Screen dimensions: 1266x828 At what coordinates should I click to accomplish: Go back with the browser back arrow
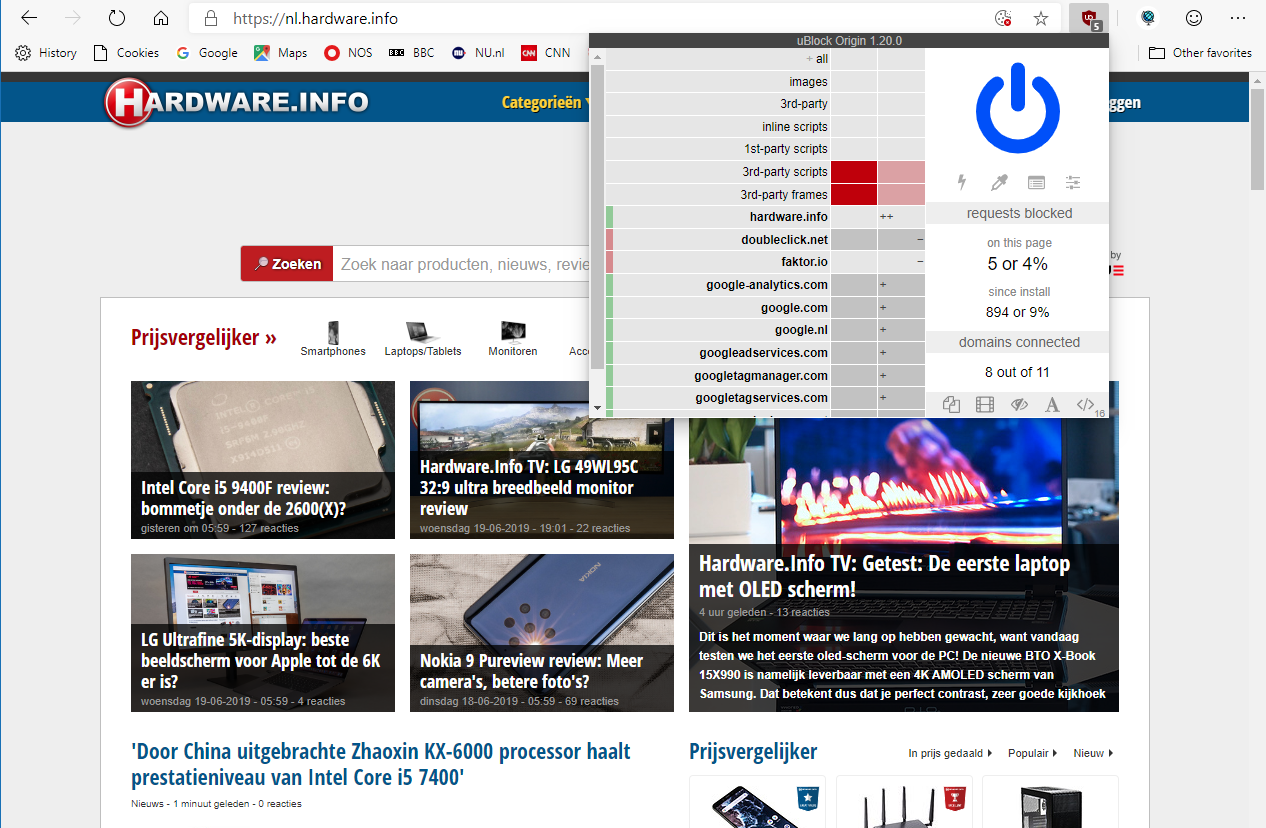(x=29, y=18)
